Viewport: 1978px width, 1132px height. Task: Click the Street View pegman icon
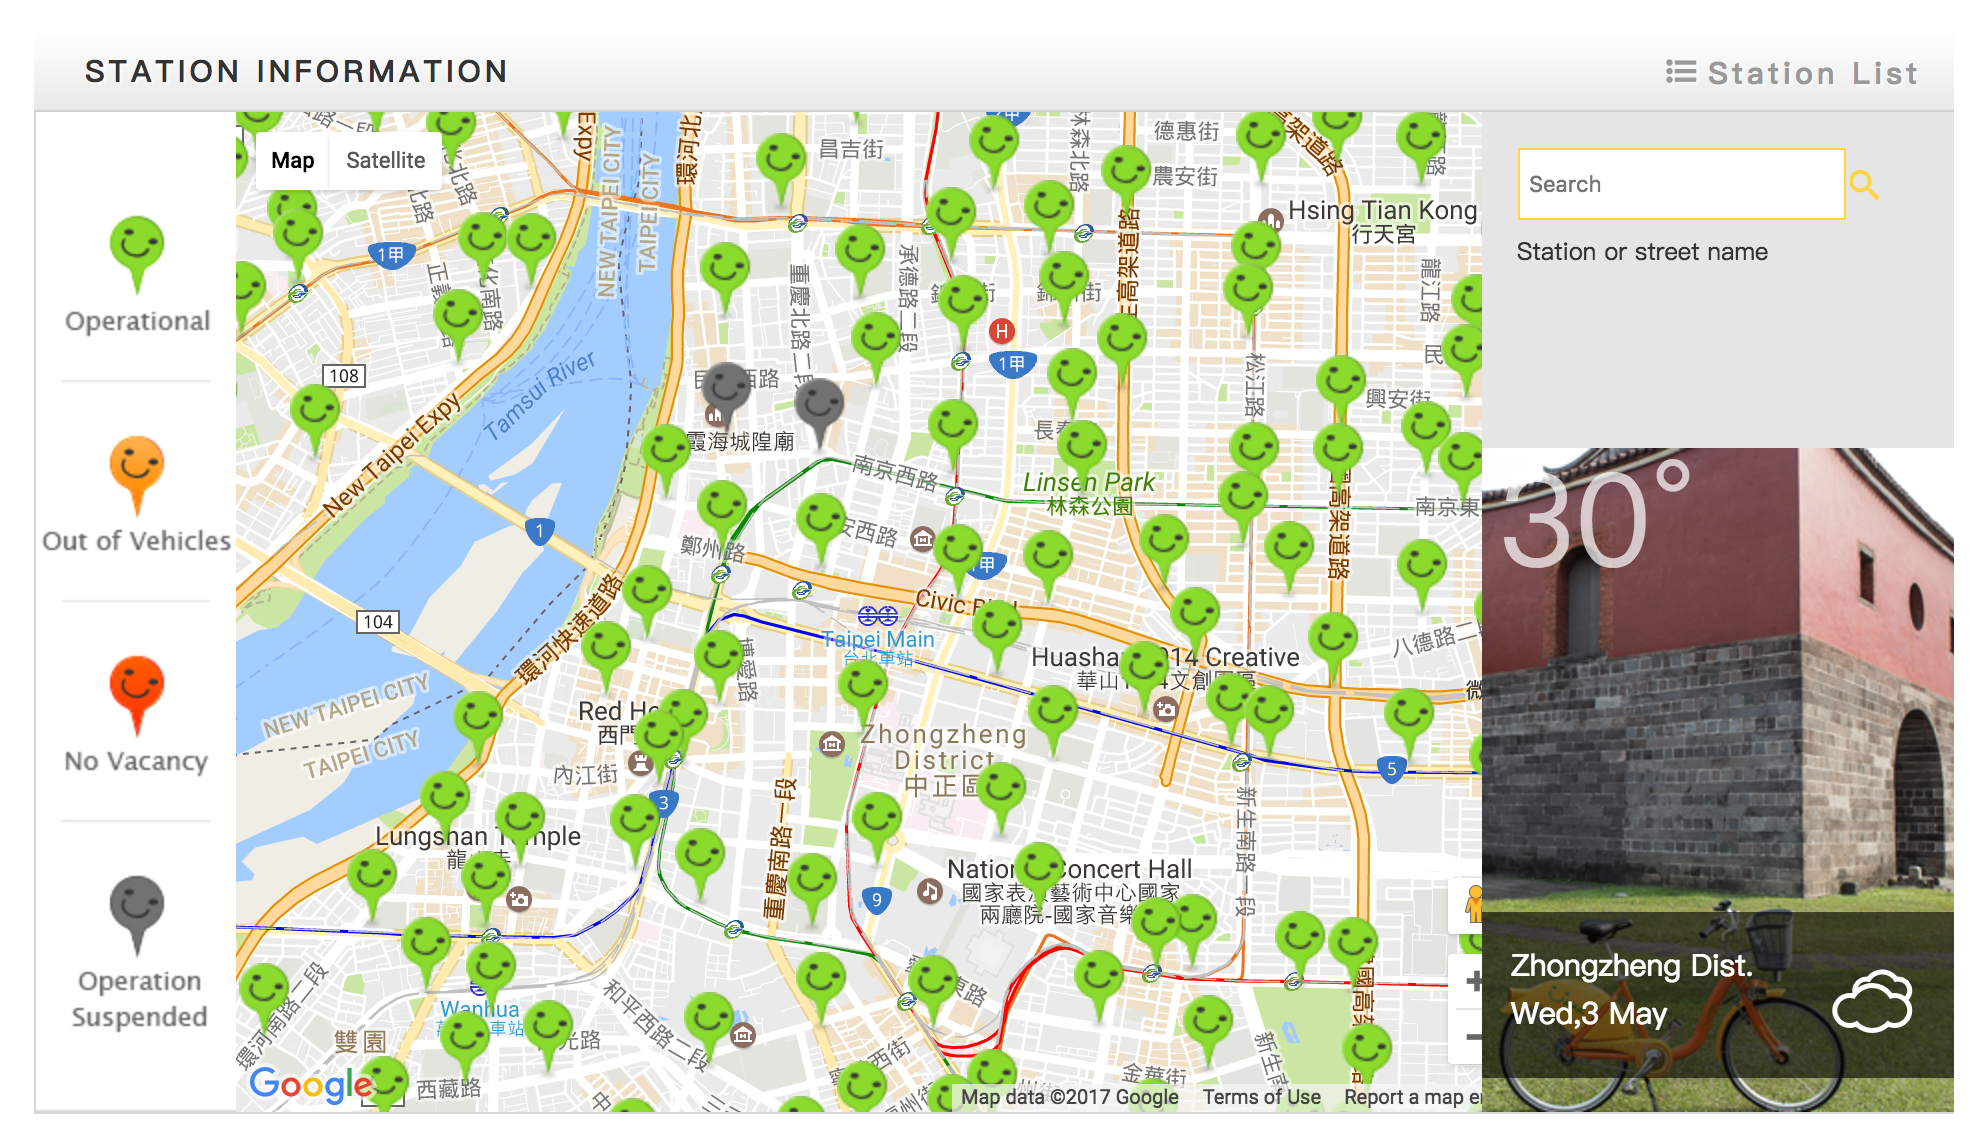[x=1472, y=904]
